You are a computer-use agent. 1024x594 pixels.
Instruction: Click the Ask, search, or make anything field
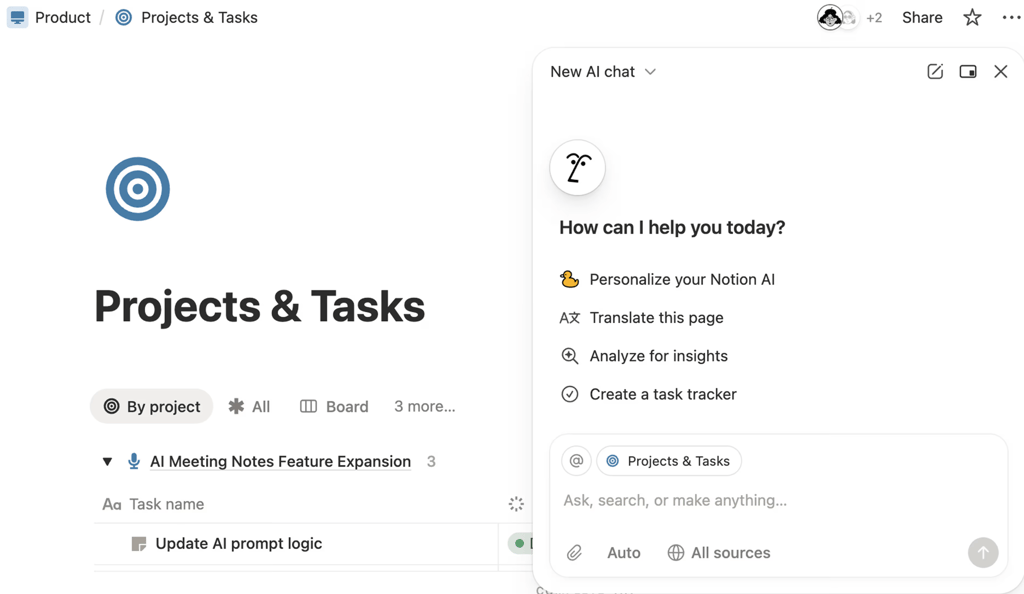[x=700, y=500]
